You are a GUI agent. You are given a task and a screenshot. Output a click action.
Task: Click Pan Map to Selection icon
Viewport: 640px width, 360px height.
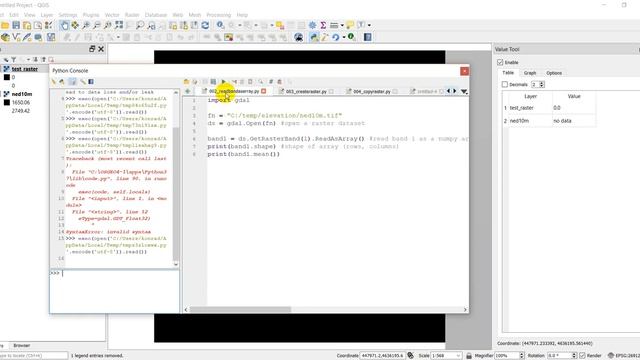point(75,25)
